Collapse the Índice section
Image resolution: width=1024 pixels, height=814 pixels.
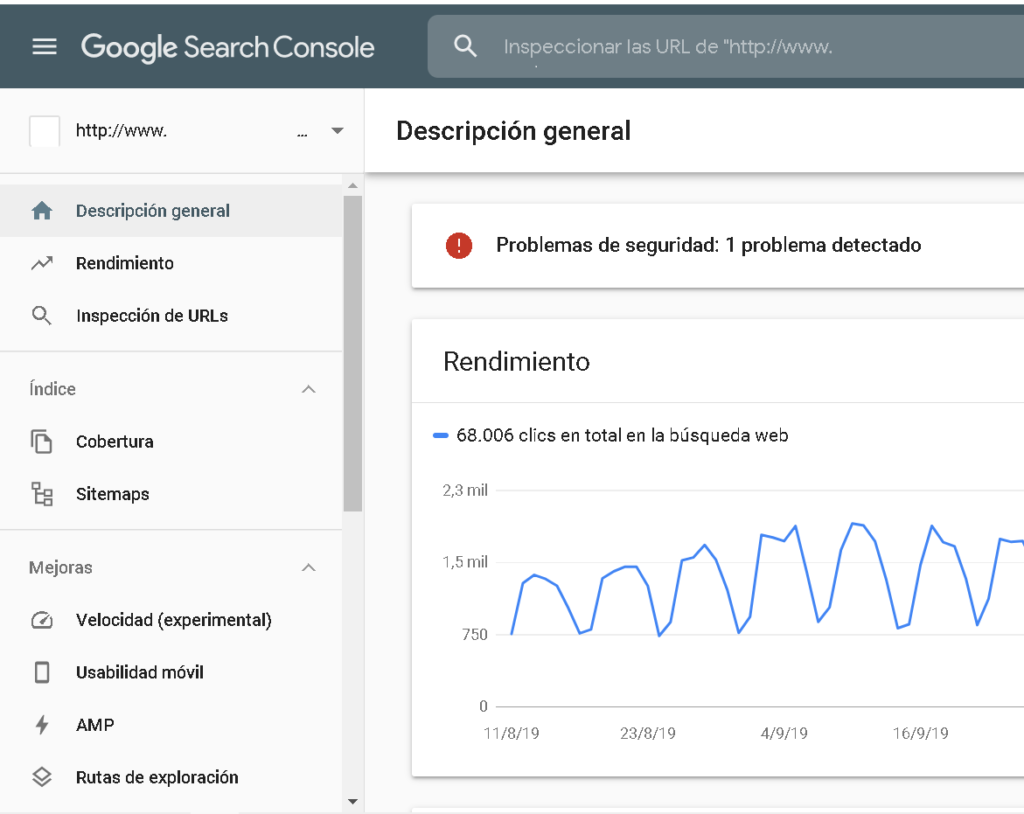(x=308, y=389)
